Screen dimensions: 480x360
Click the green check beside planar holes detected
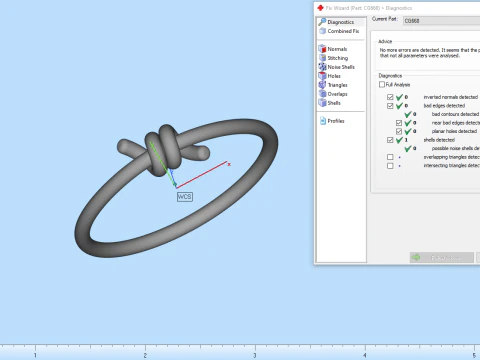click(408, 131)
